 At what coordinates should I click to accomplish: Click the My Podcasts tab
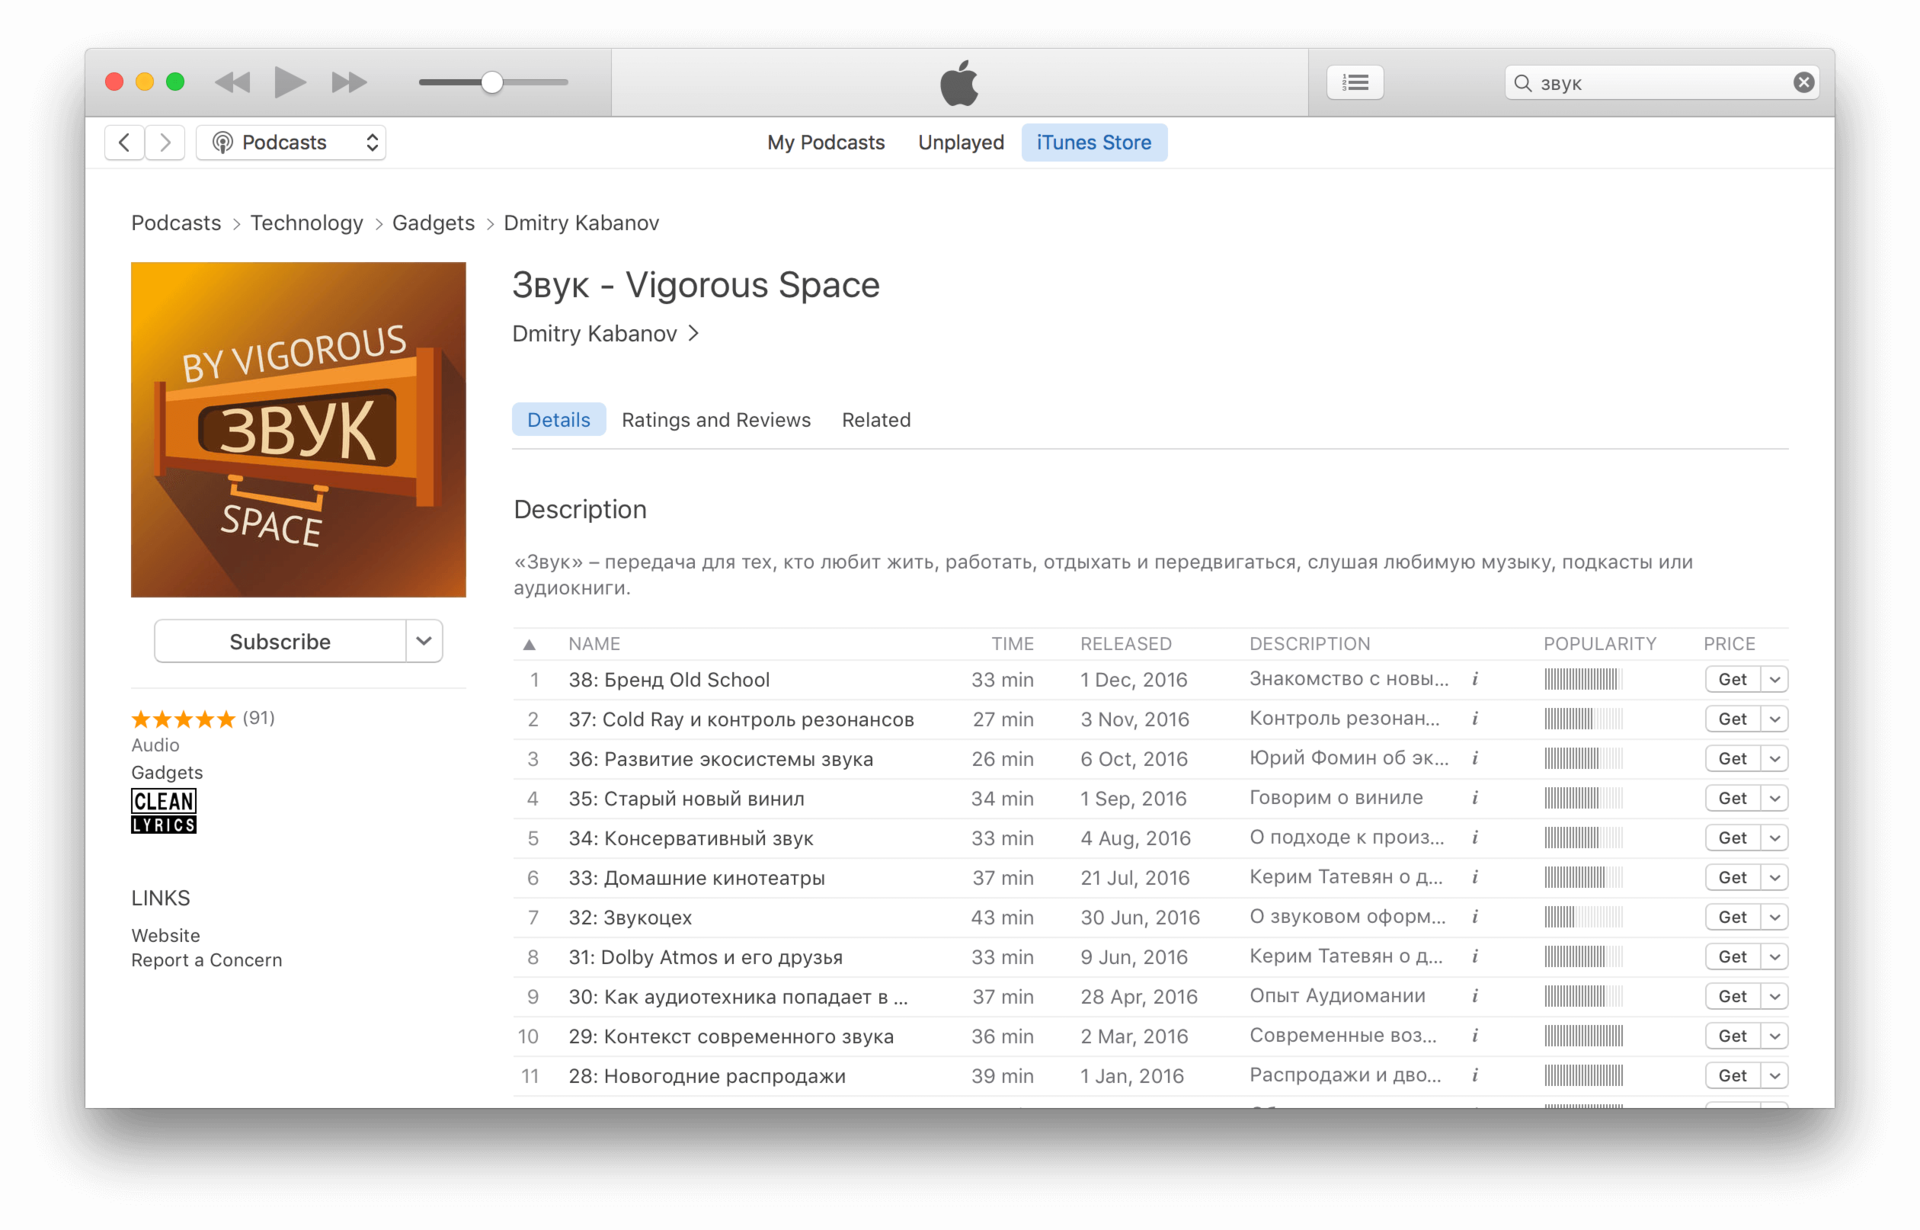point(826,141)
